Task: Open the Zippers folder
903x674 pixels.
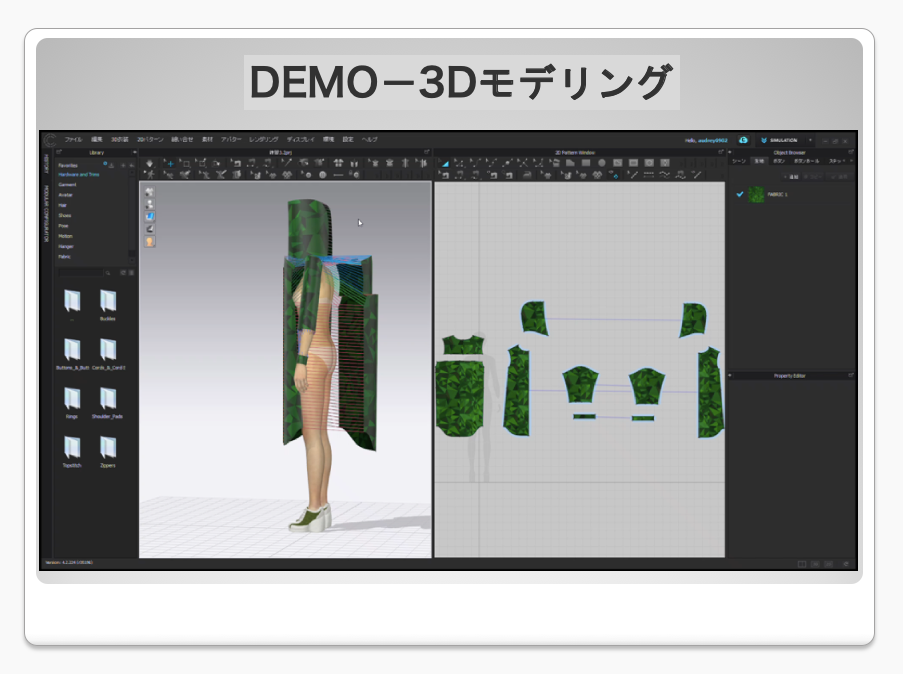Action: click(107, 448)
